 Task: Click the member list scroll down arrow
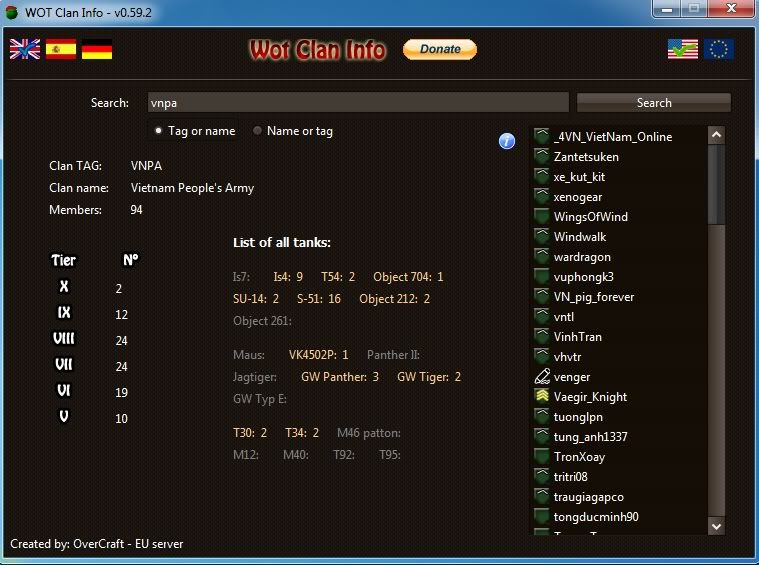pos(716,526)
